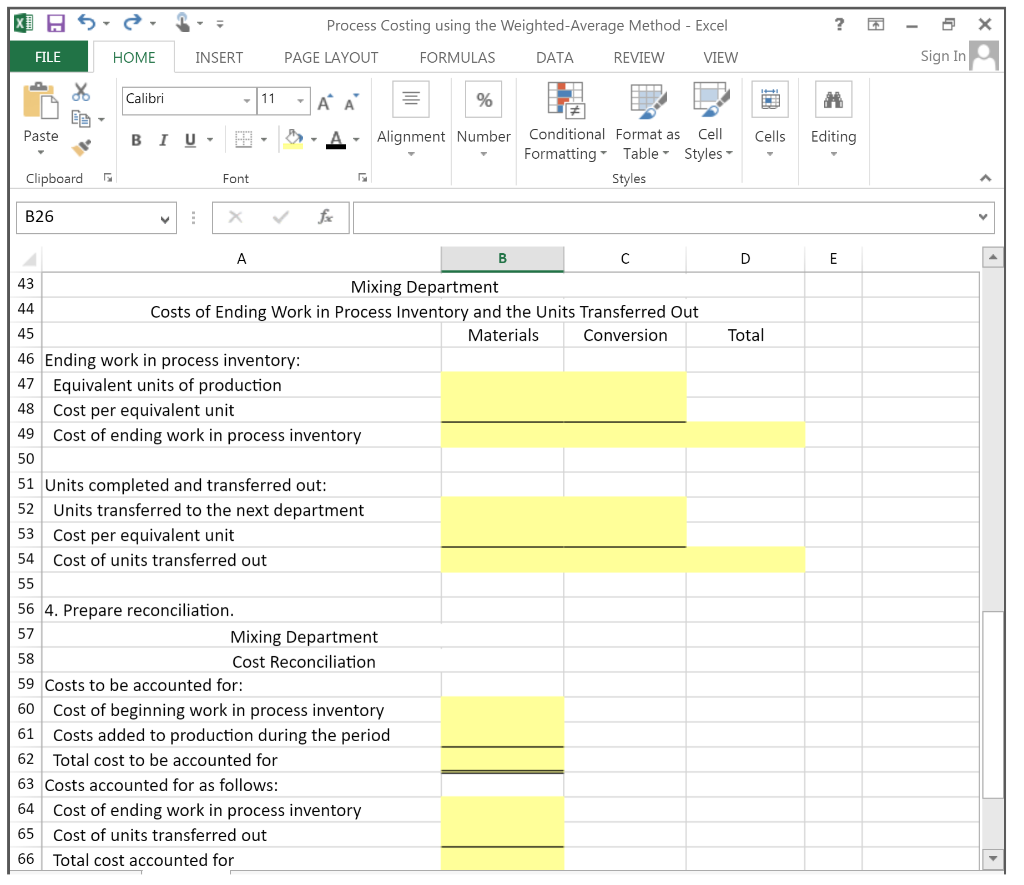Undo the last action
1024x885 pixels.
87,23
